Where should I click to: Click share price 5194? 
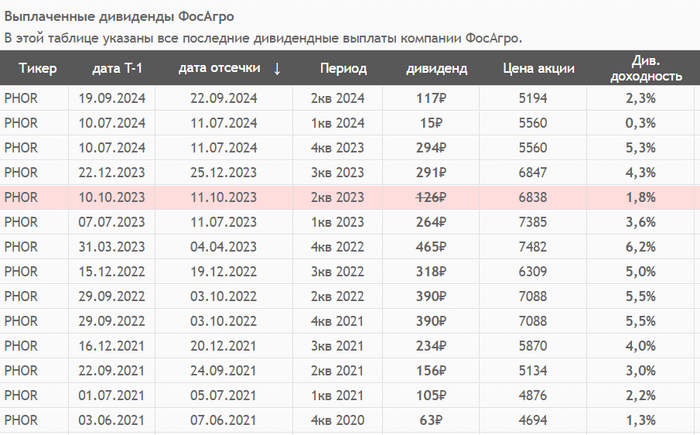533,98
